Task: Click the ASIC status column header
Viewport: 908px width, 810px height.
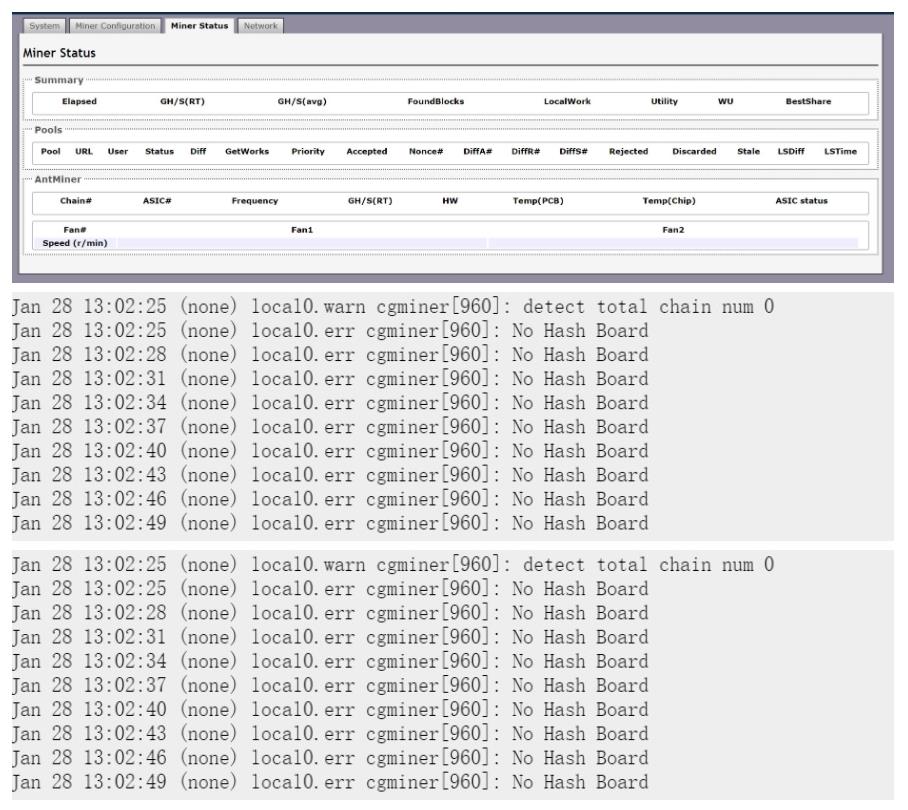Action: pos(801,201)
